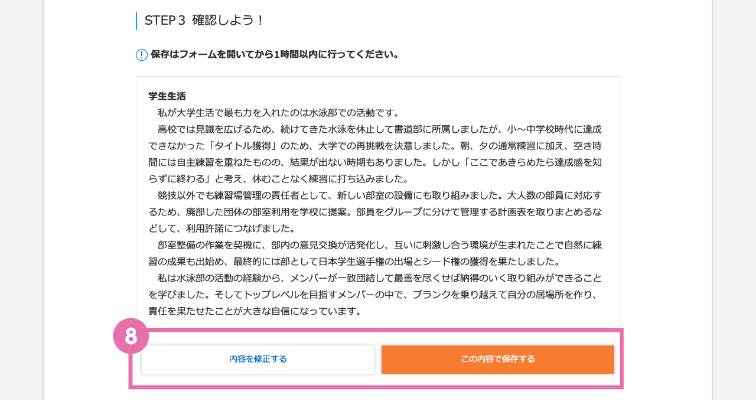
Task: Select the 1時間以内 save notice text
Action: point(275,54)
